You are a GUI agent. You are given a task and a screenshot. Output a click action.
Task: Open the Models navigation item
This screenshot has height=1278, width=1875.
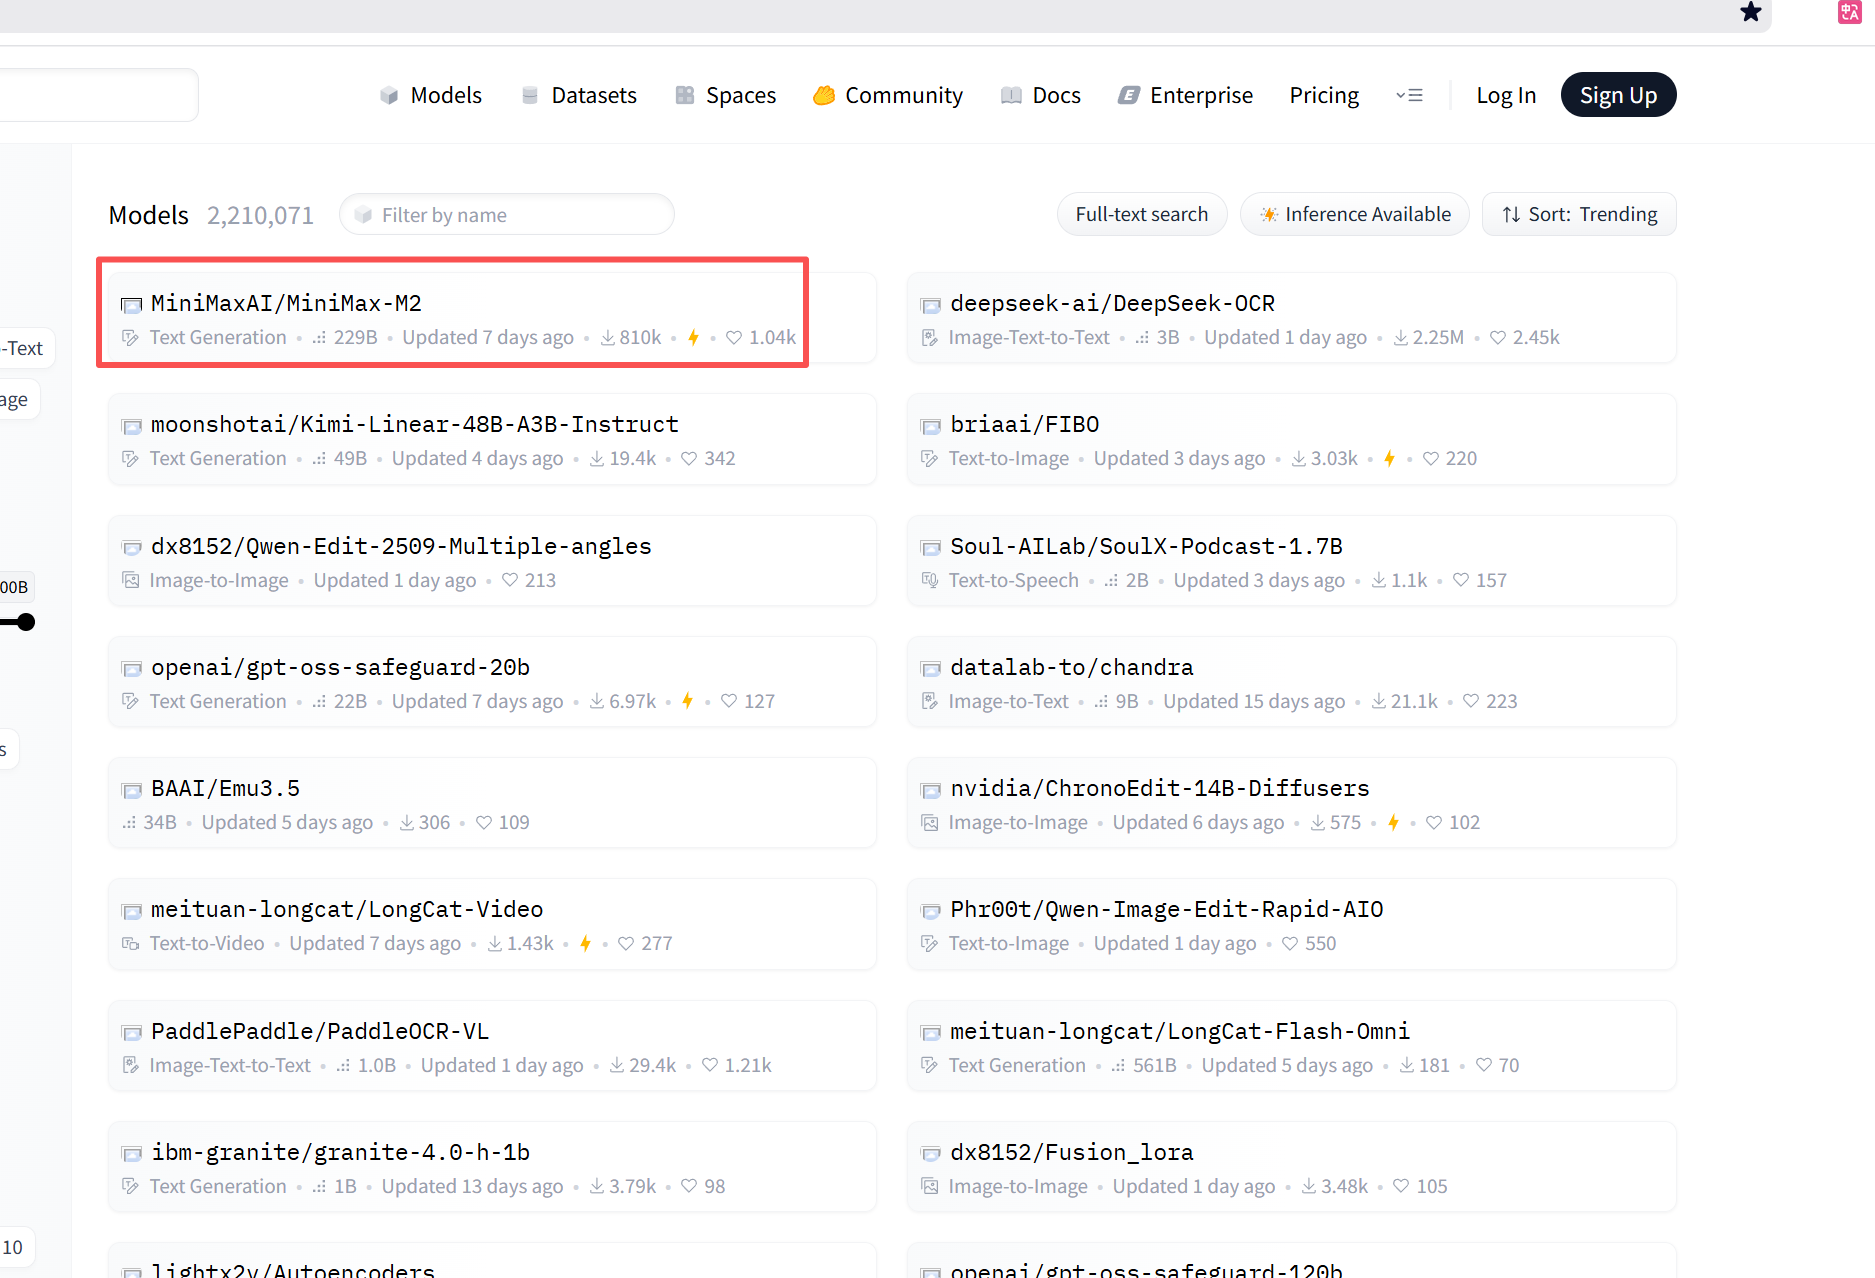coord(431,95)
